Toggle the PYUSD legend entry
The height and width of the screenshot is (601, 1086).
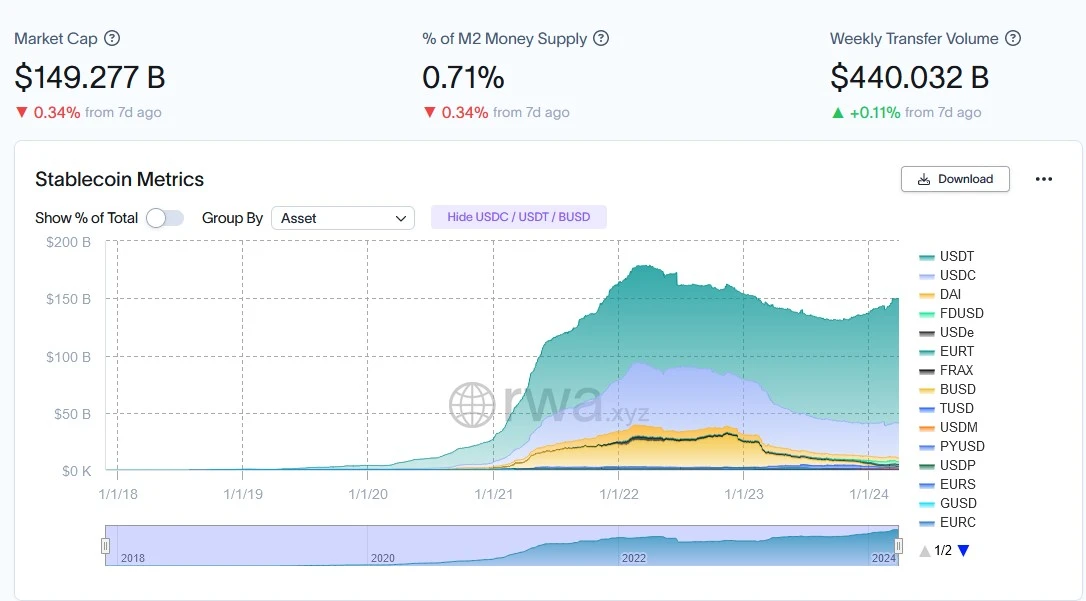[x=961, y=446]
